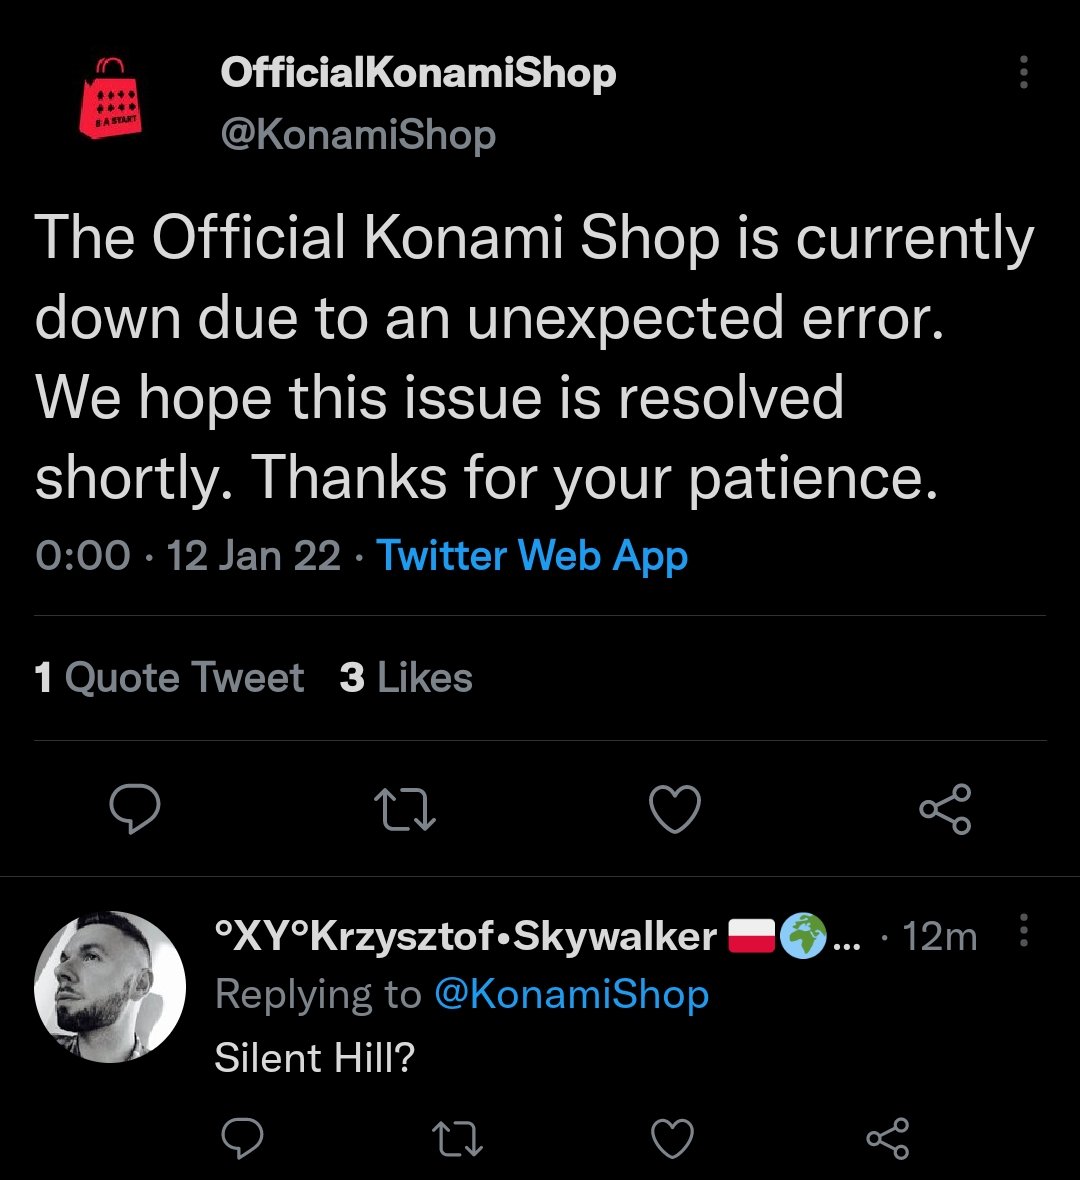Retweet the Konami Shop tweet
The height and width of the screenshot is (1180, 1080).
pos(404,809)
